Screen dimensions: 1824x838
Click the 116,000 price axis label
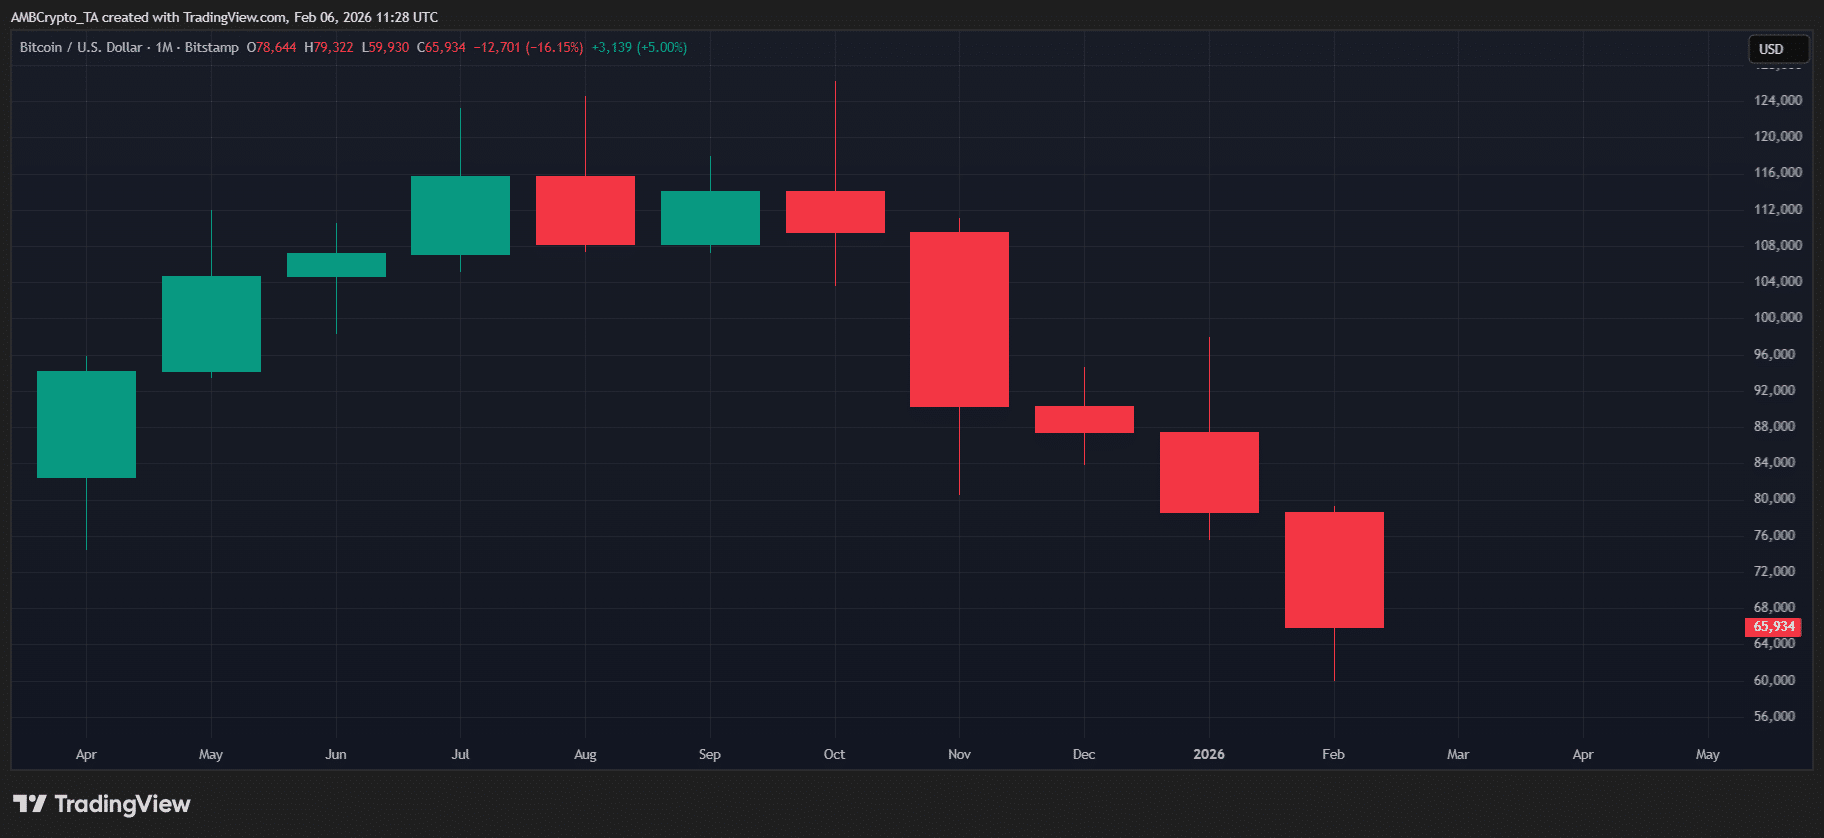pyautogui.click(x=1778, y=172)
